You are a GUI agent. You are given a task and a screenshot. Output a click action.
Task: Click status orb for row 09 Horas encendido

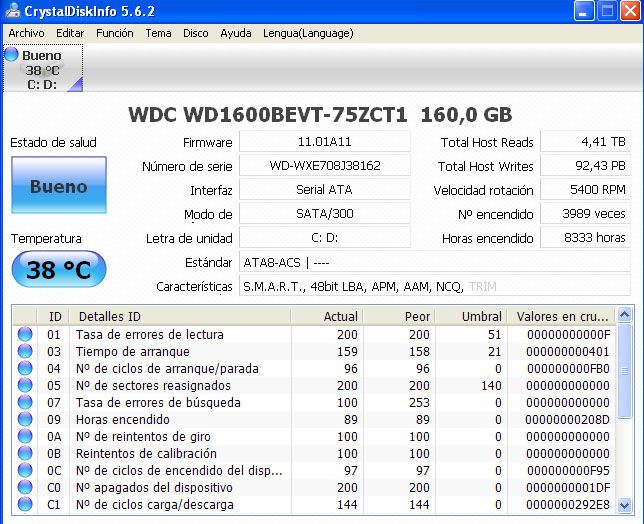(x=25, y=419)
